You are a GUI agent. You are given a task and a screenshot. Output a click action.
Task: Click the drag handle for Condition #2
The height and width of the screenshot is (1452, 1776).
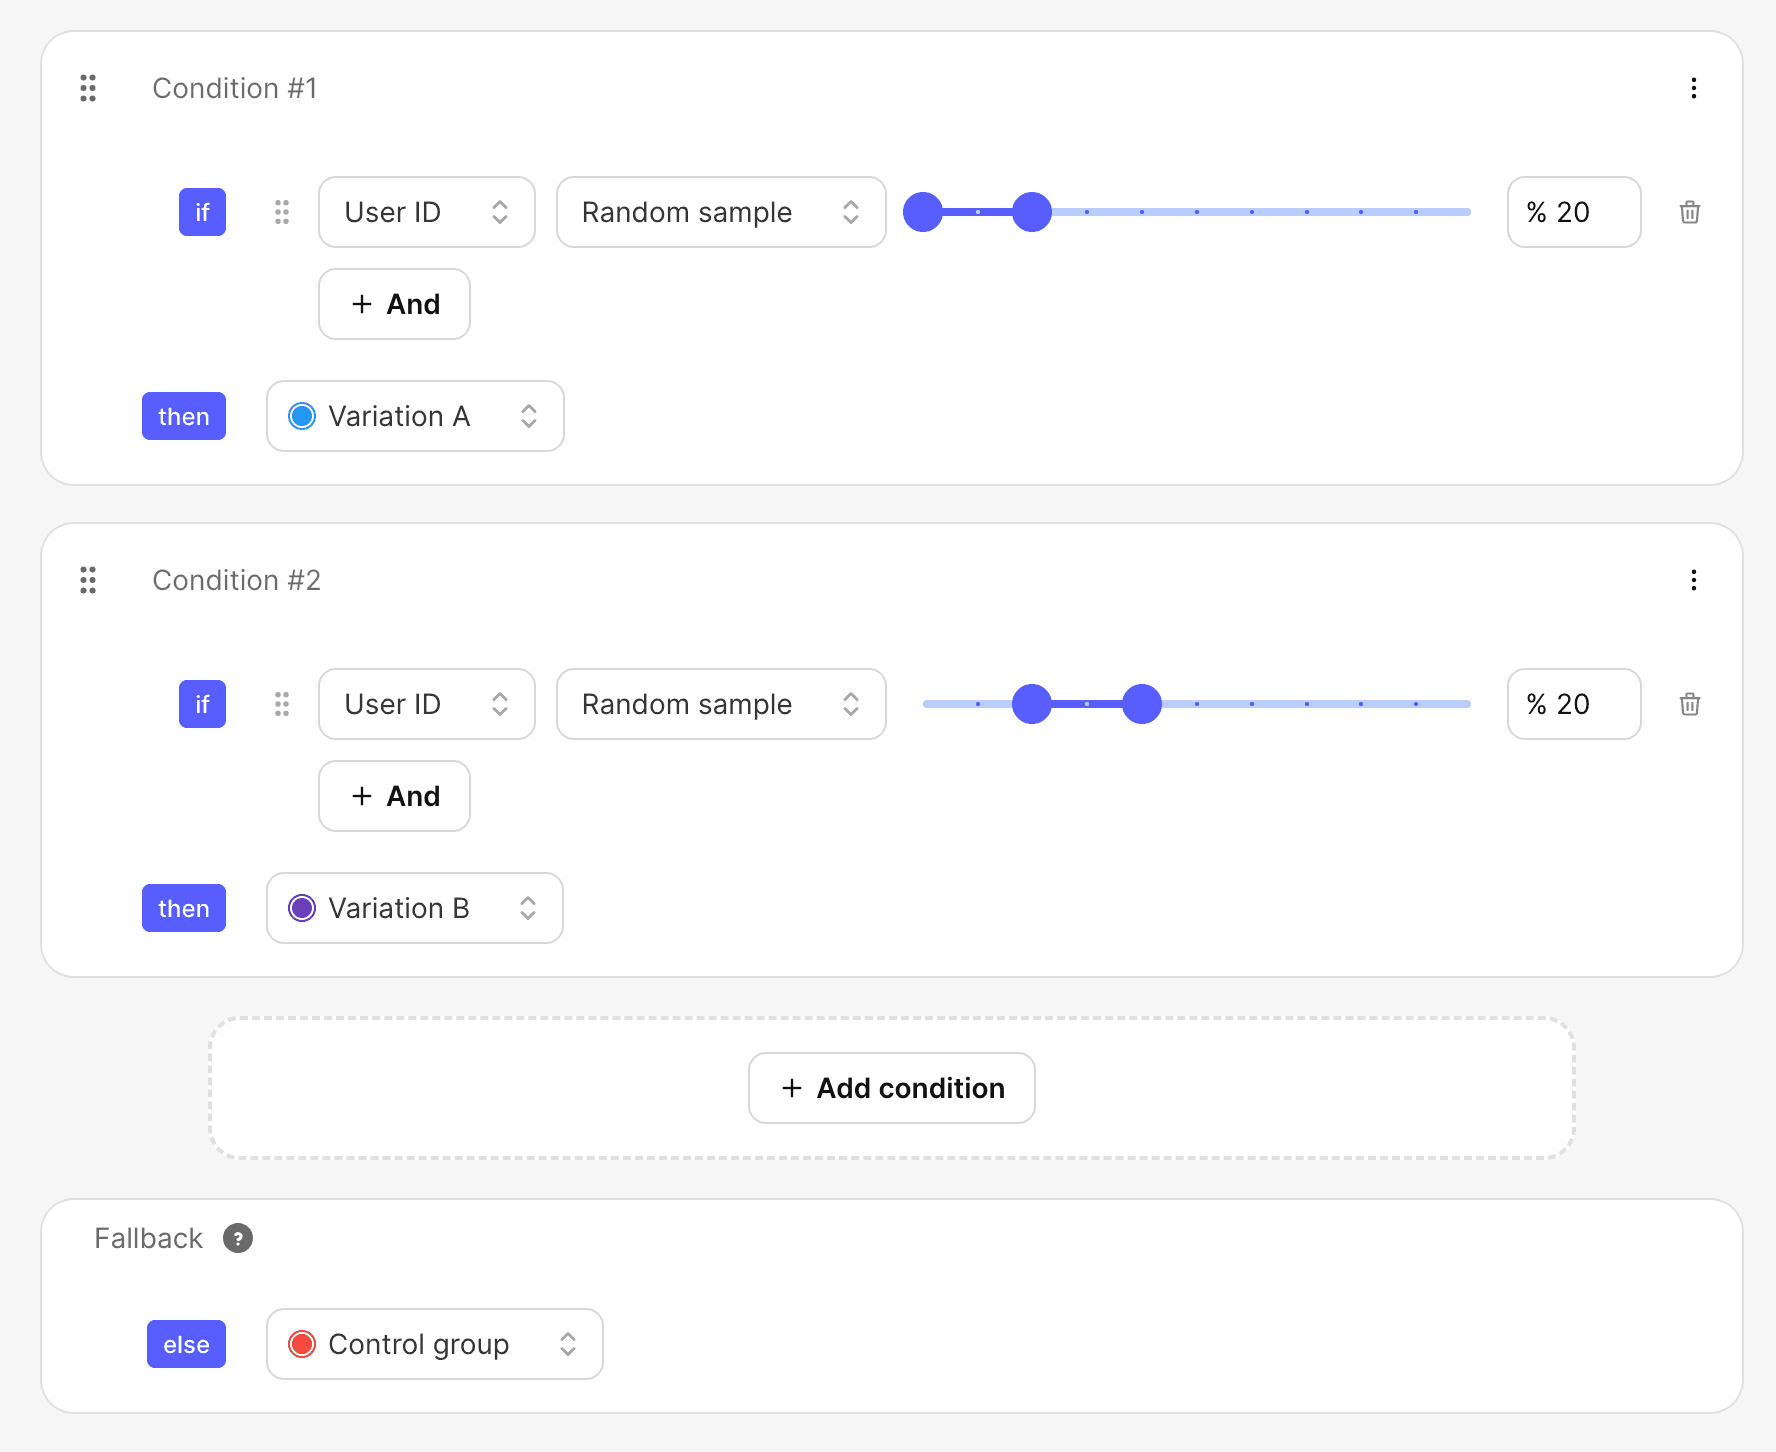point(88,580)
